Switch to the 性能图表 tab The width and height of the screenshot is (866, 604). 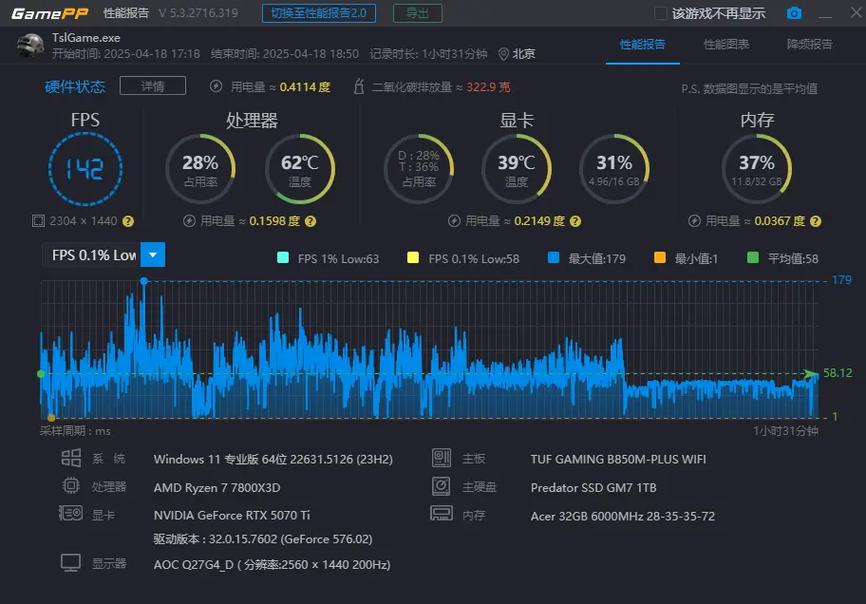coord(726,44)
